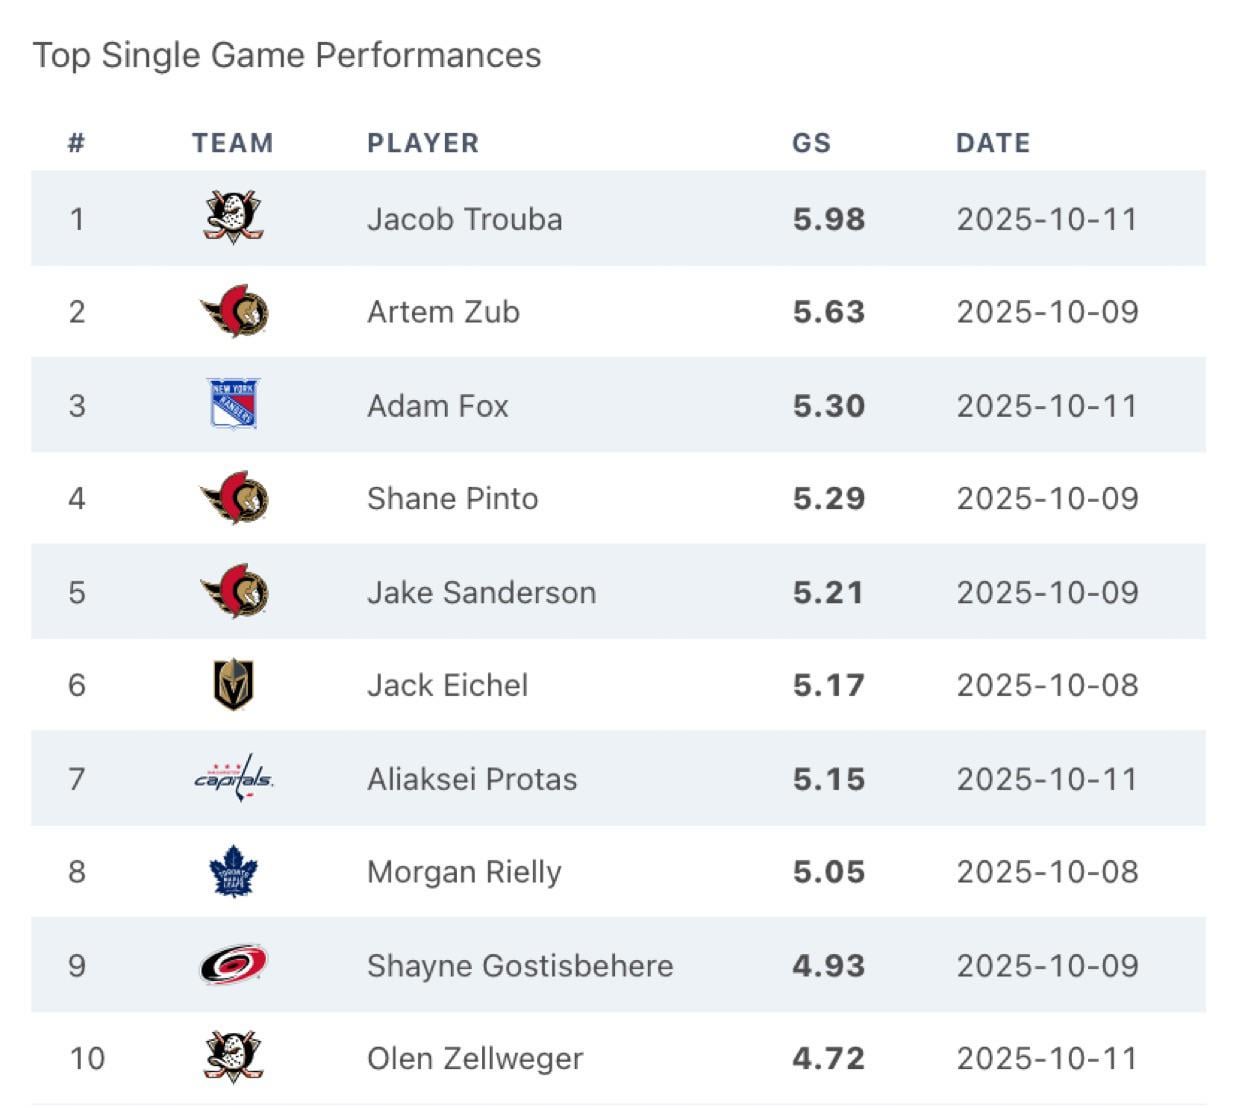Open the Washington Capitals logo
1236x1108 pixels.
[233, 778]
